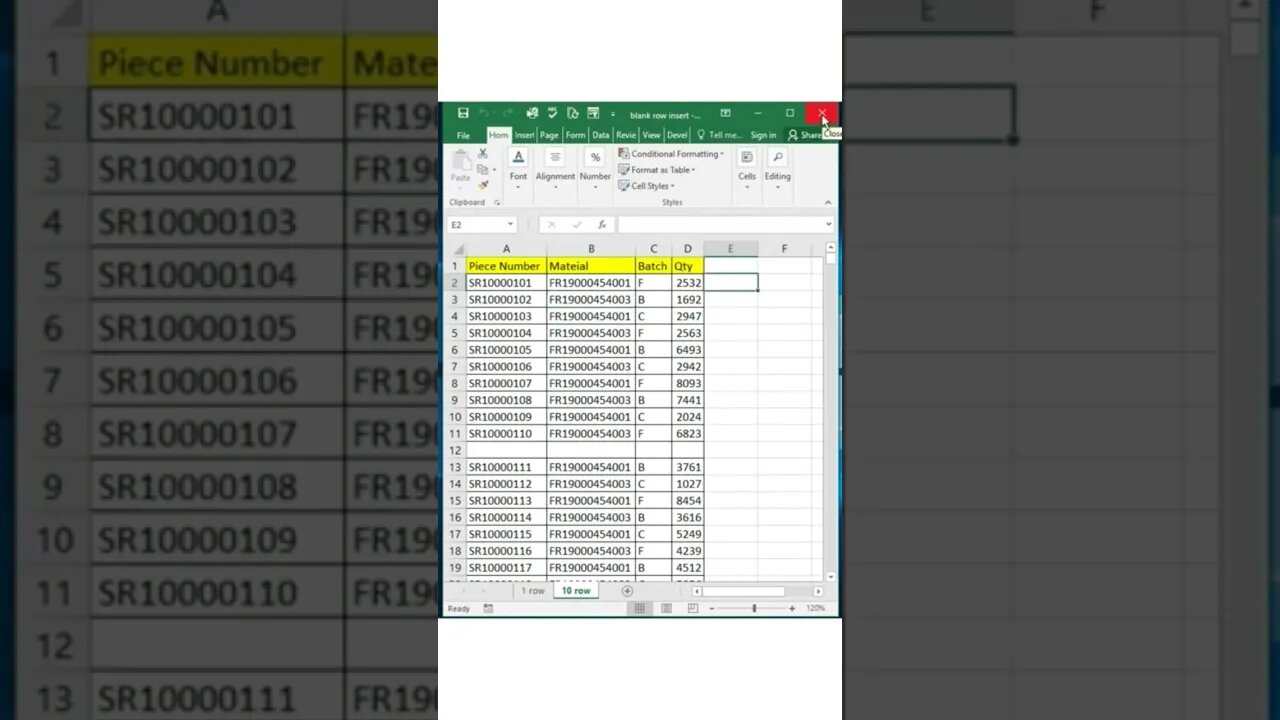
Task: Select column A header
Action: (x=506, y=249)
